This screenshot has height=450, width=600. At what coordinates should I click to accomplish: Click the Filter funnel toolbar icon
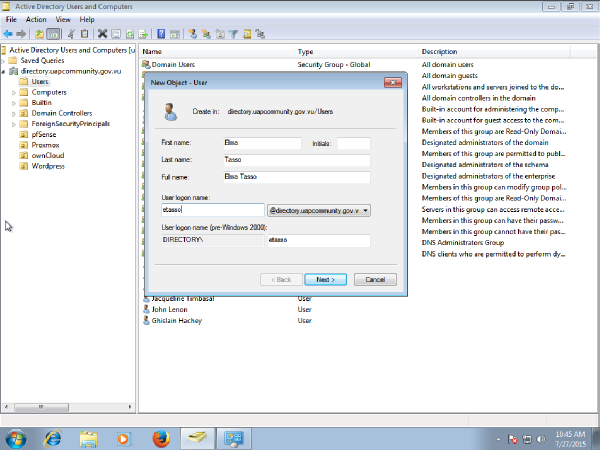pos(233,34)
